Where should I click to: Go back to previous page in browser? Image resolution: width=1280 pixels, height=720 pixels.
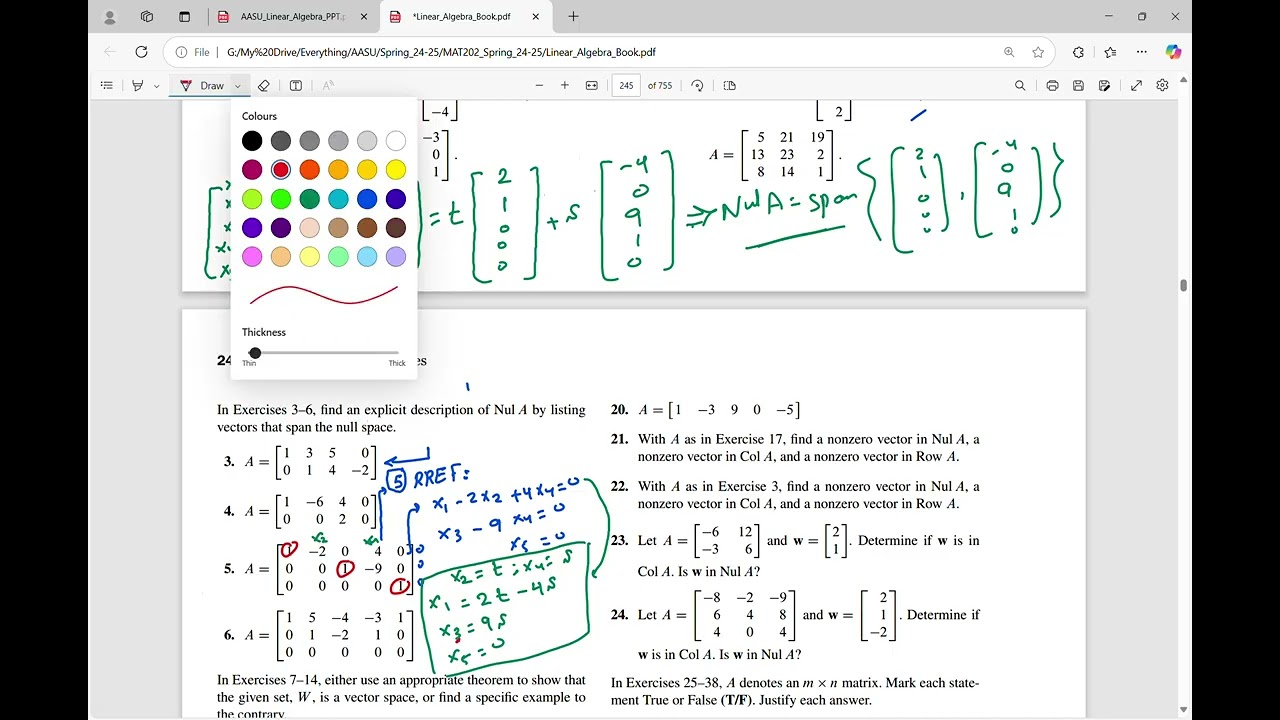pyautogui.click(x=110, y=52)
